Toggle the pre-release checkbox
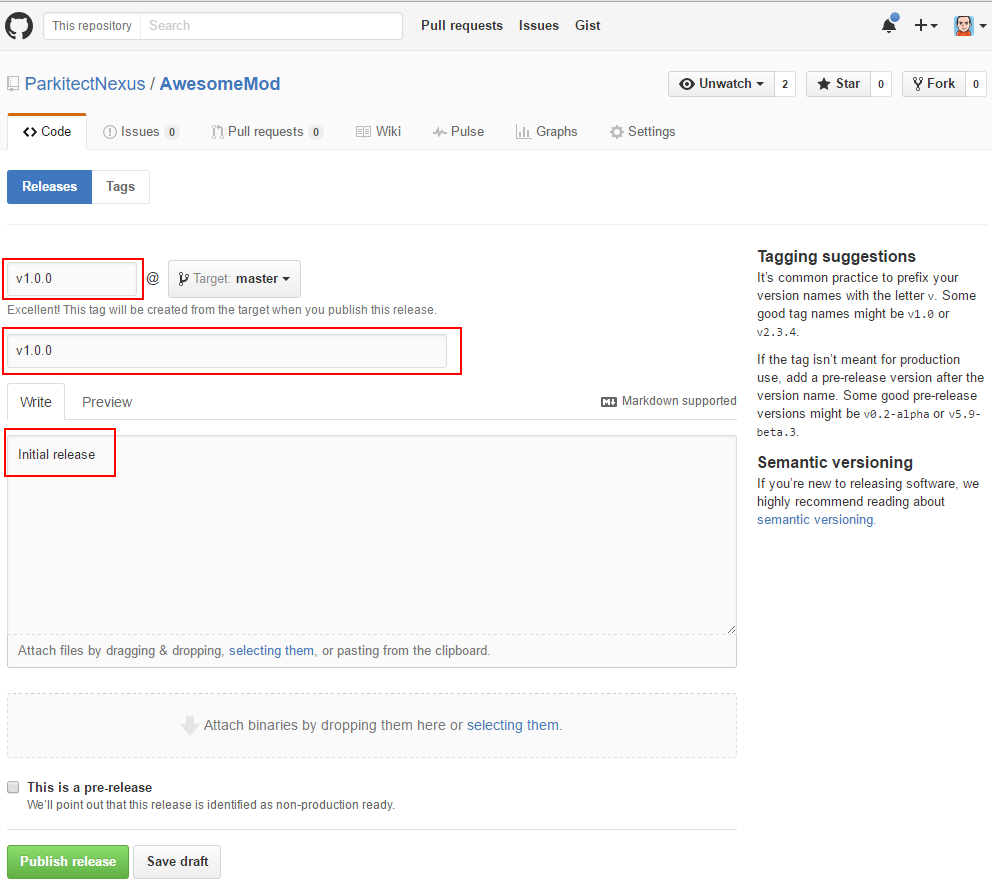 pyautogui.click(x=13, y=787)
